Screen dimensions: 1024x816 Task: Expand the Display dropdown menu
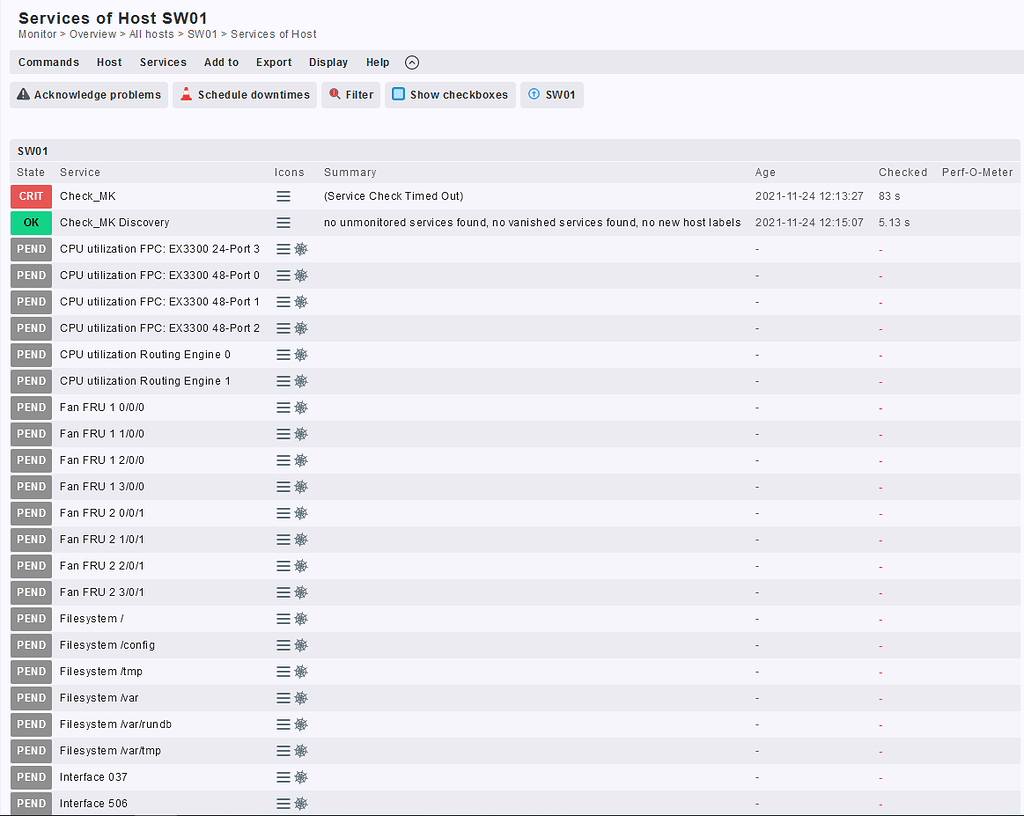328,62
